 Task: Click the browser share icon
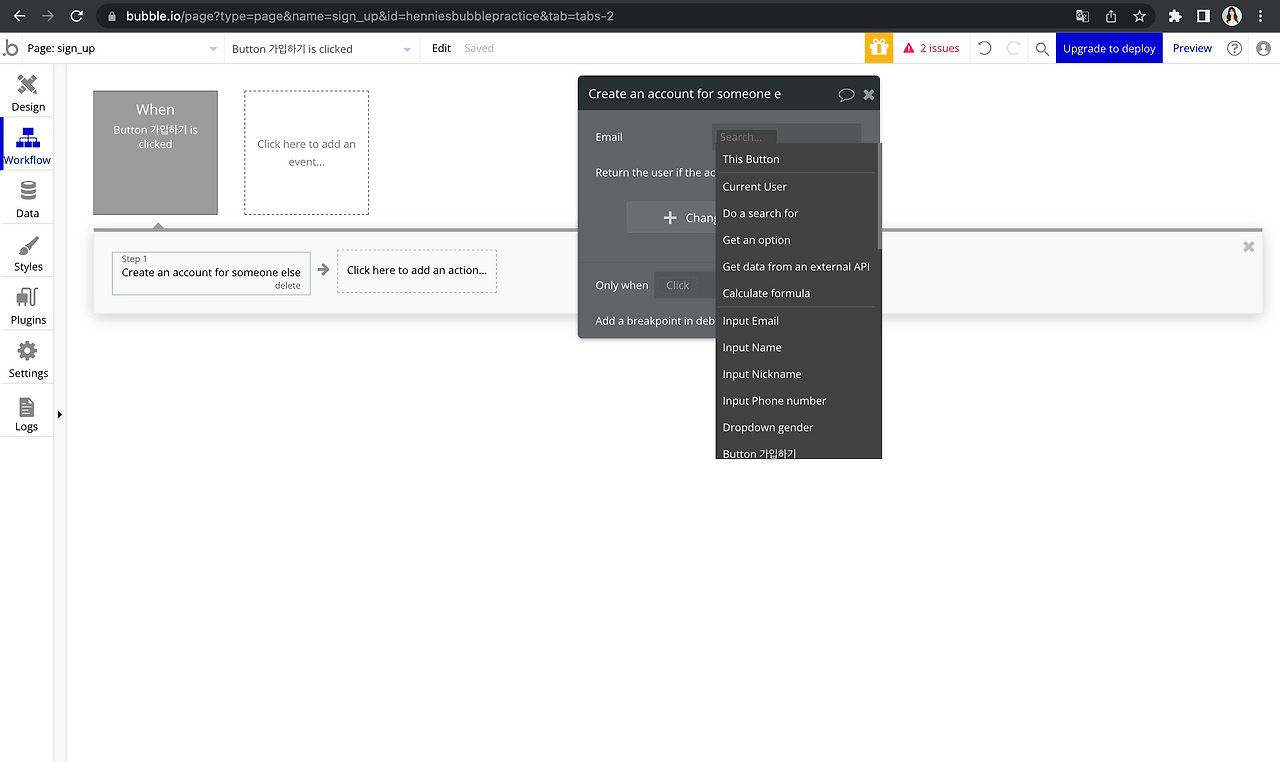click(1111, 16)
